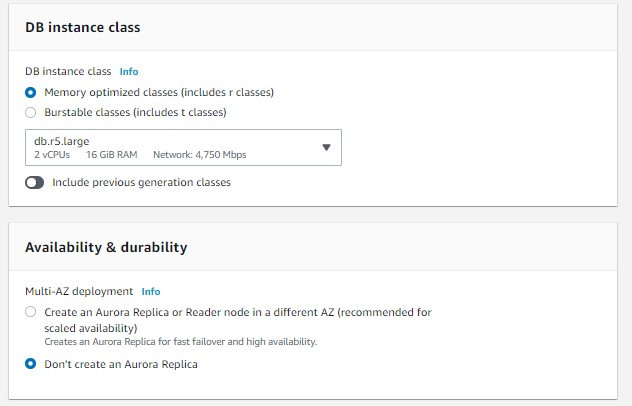Click the 'Include previous generation classes' label text
632x406 pixels.
[141, 183]
